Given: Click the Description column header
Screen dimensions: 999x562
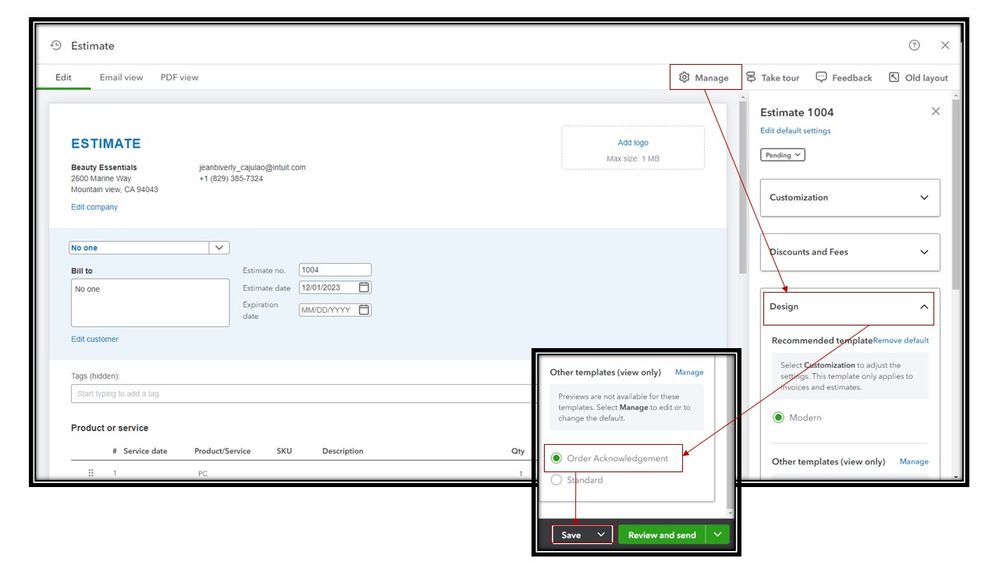Looking at the screenshot, I should point(343,450).
